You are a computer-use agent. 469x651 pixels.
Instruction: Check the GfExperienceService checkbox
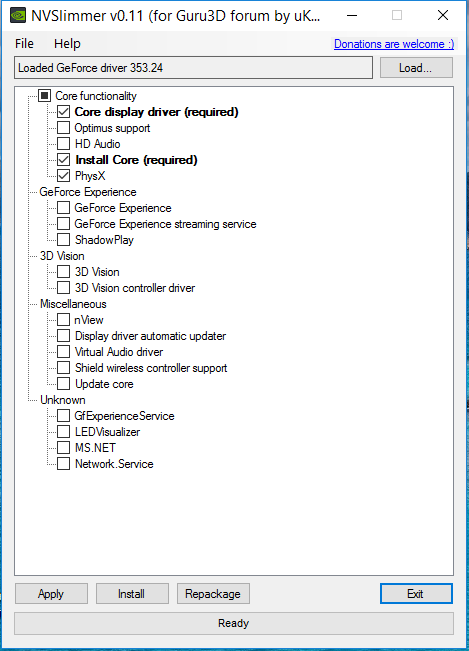[64, 416]
